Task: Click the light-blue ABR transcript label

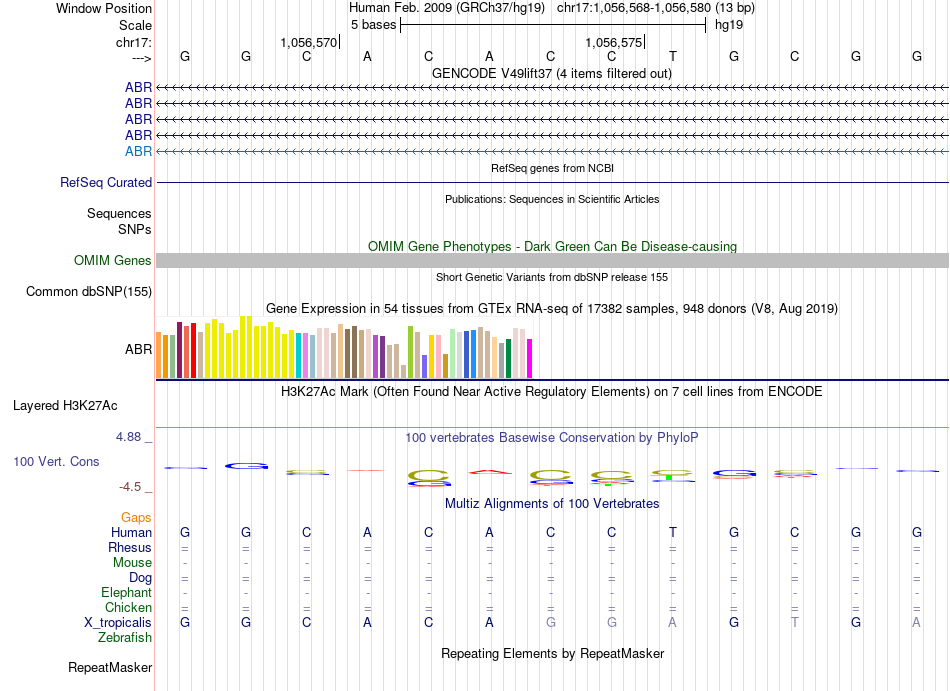Action: pyautogui.click(x=138, y=151)
